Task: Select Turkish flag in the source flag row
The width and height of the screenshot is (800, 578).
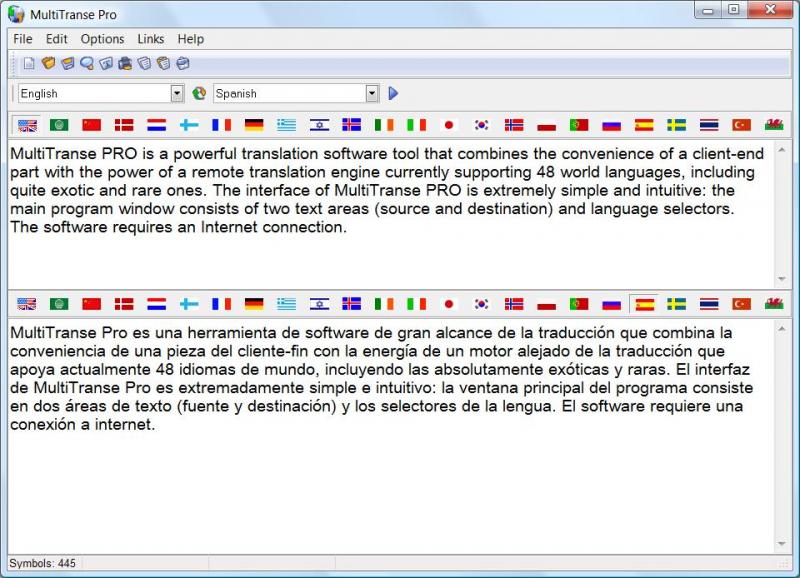Action: click(741, 125)
